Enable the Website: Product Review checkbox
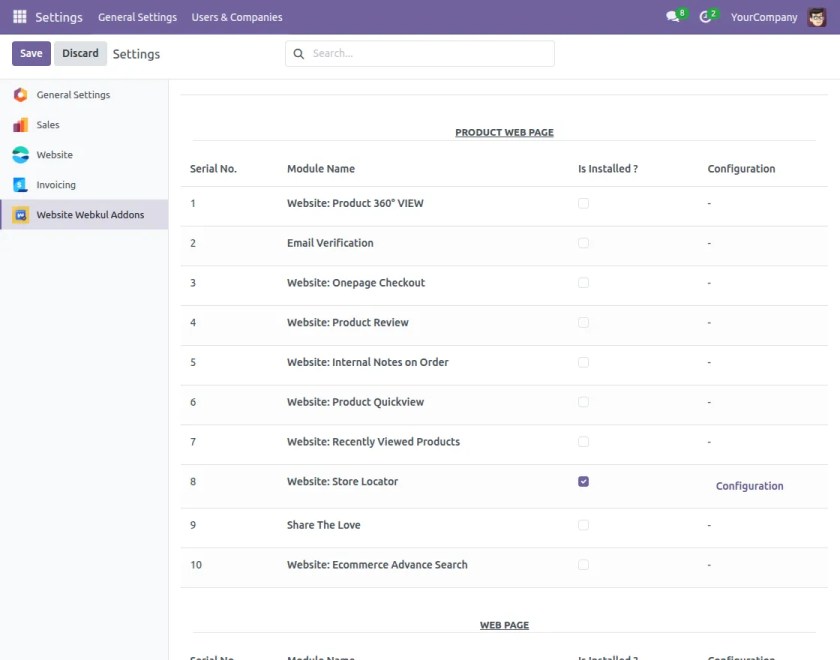The height and width of the screenshot is (660, 840). pos(583,322)
